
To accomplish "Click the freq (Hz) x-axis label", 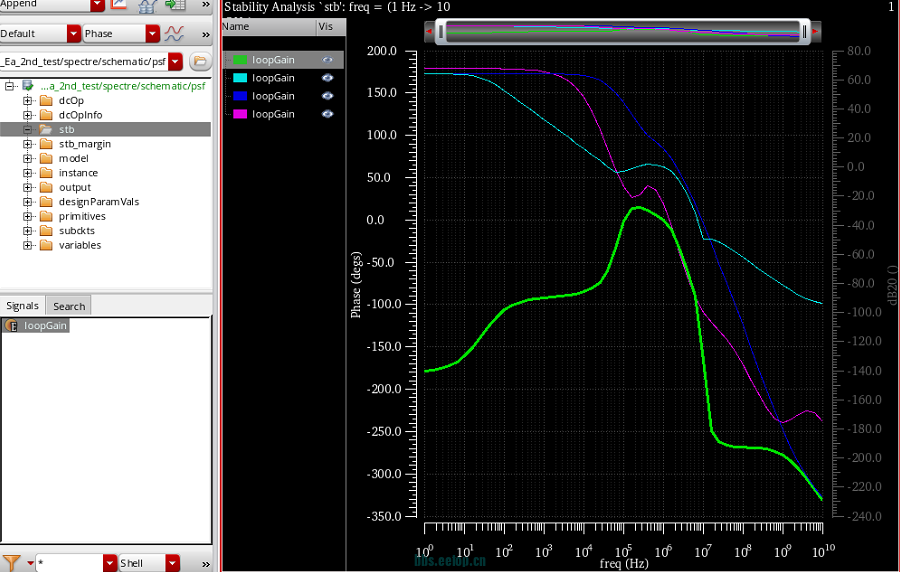I will click(624, 563).
